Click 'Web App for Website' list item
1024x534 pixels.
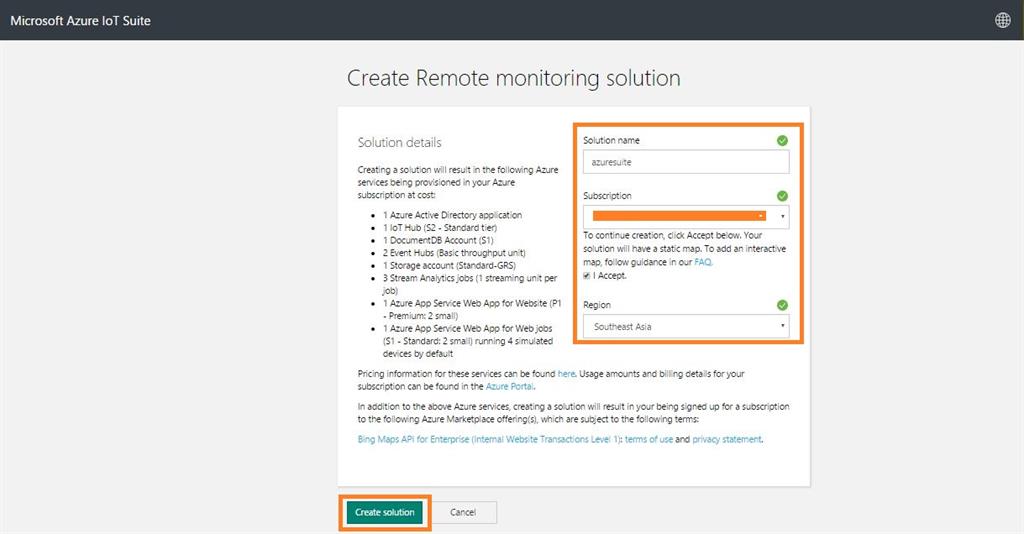click(x=472, y=309)
